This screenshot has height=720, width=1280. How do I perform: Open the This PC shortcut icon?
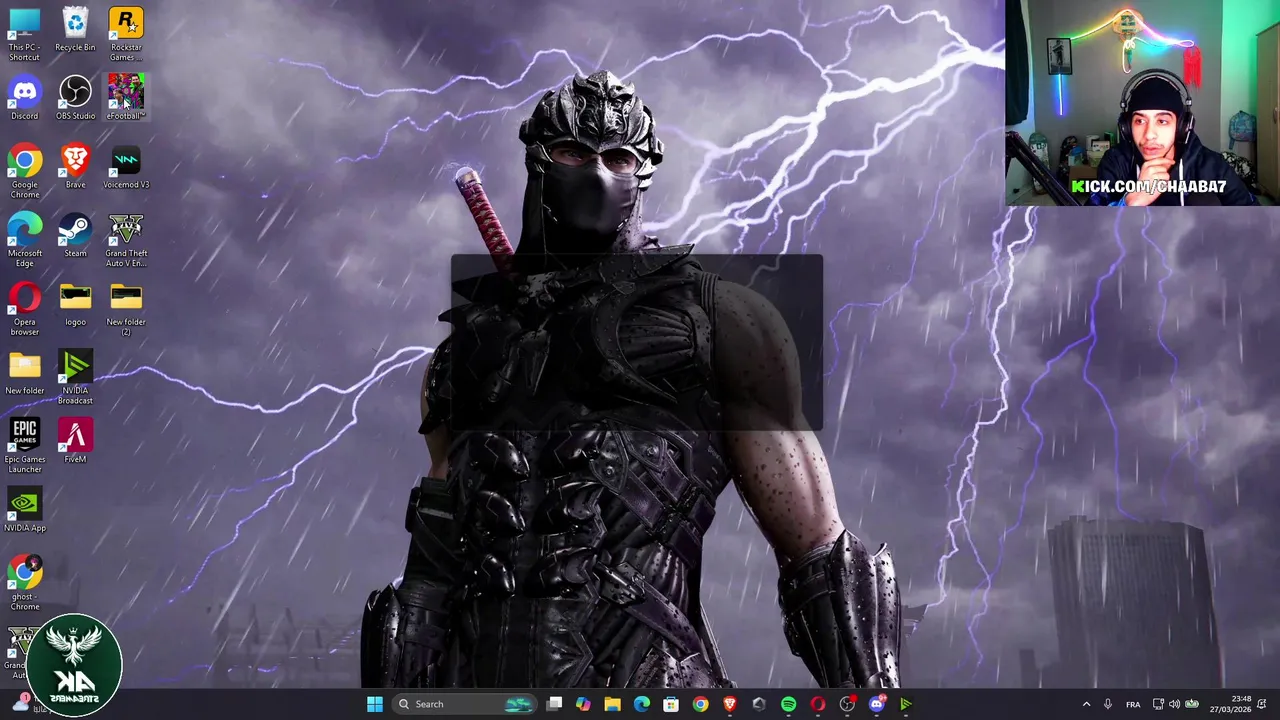(24, 33)
